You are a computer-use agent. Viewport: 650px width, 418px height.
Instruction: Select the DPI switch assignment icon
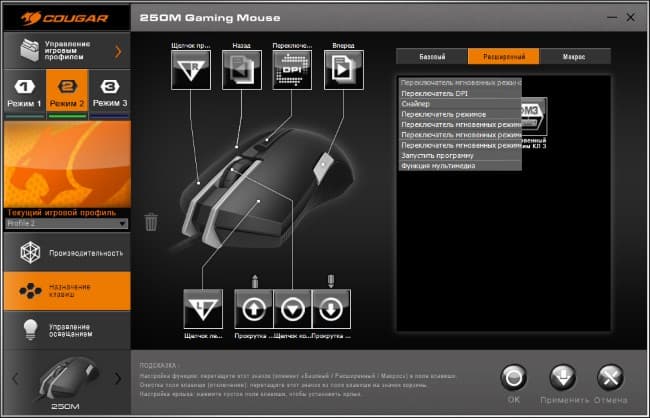[x=292, y=70]
